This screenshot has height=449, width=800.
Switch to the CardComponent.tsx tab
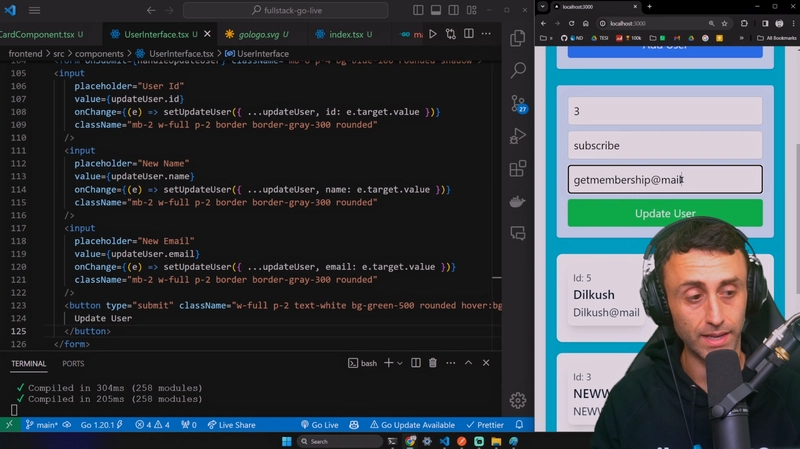click(x=41, y=34)
